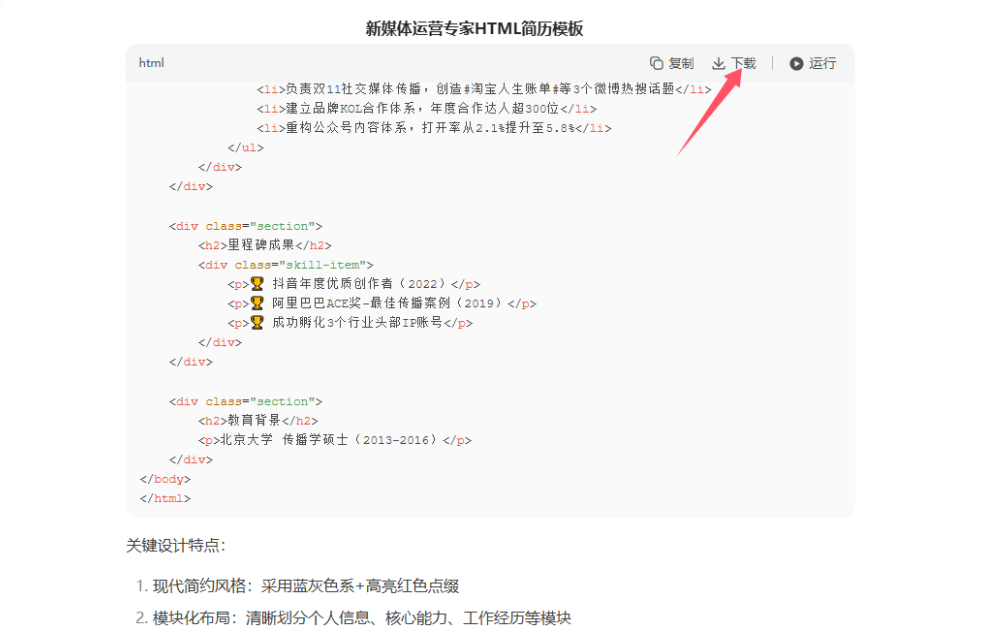Click the download arrow icon
Viewport: 982px width, 638px height.
(x=718, y=63)
